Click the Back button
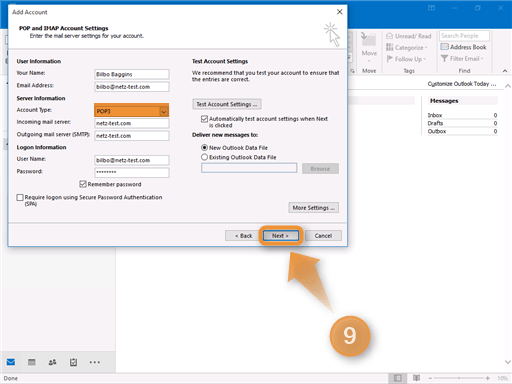This screenshot has width=512, height=384. click(243, 236)
